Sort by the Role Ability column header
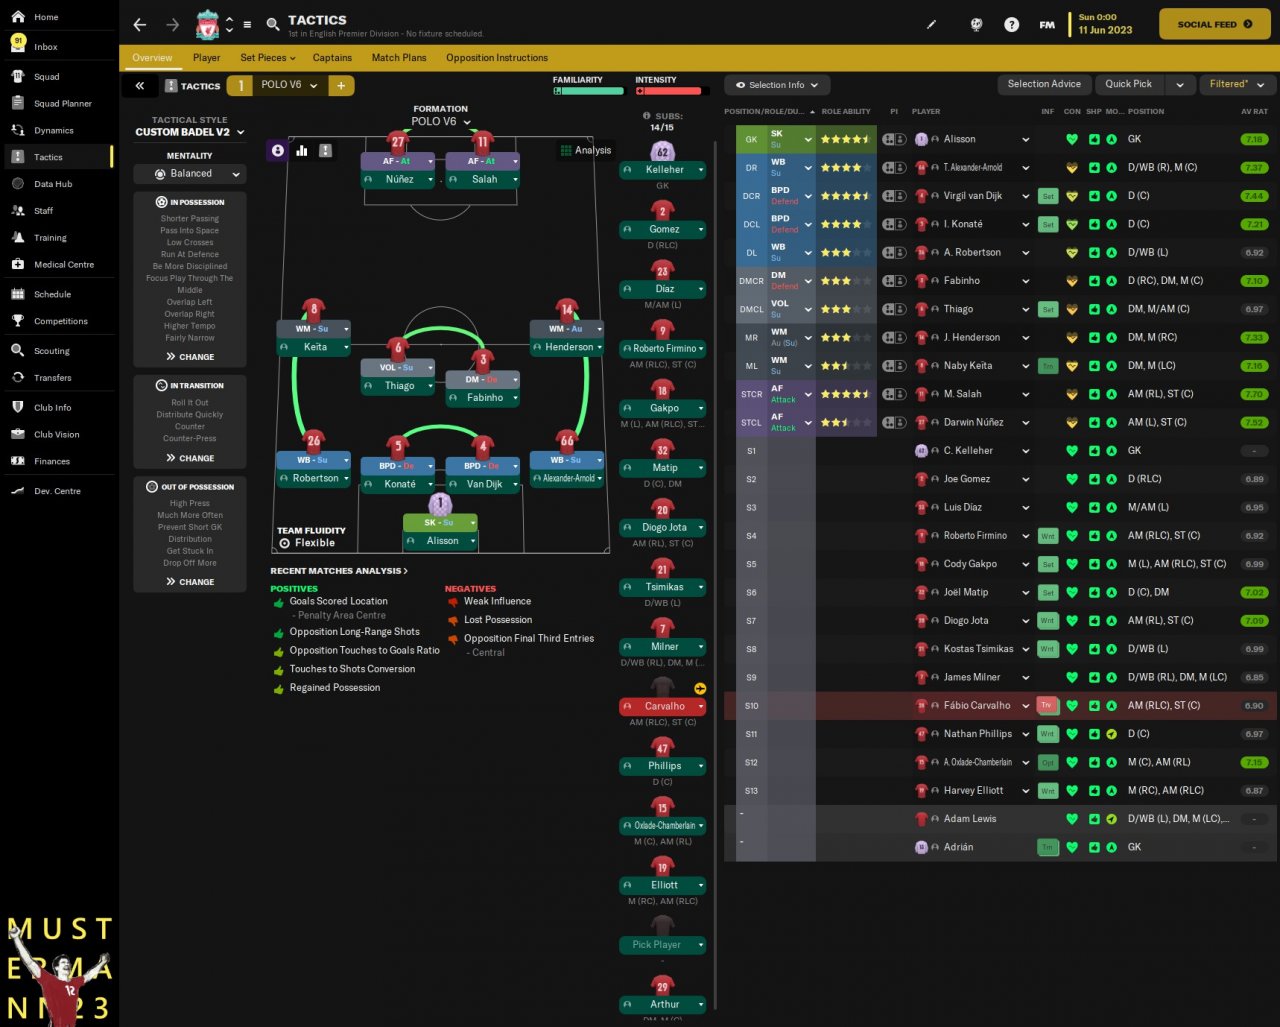 (x=846, y=112)
